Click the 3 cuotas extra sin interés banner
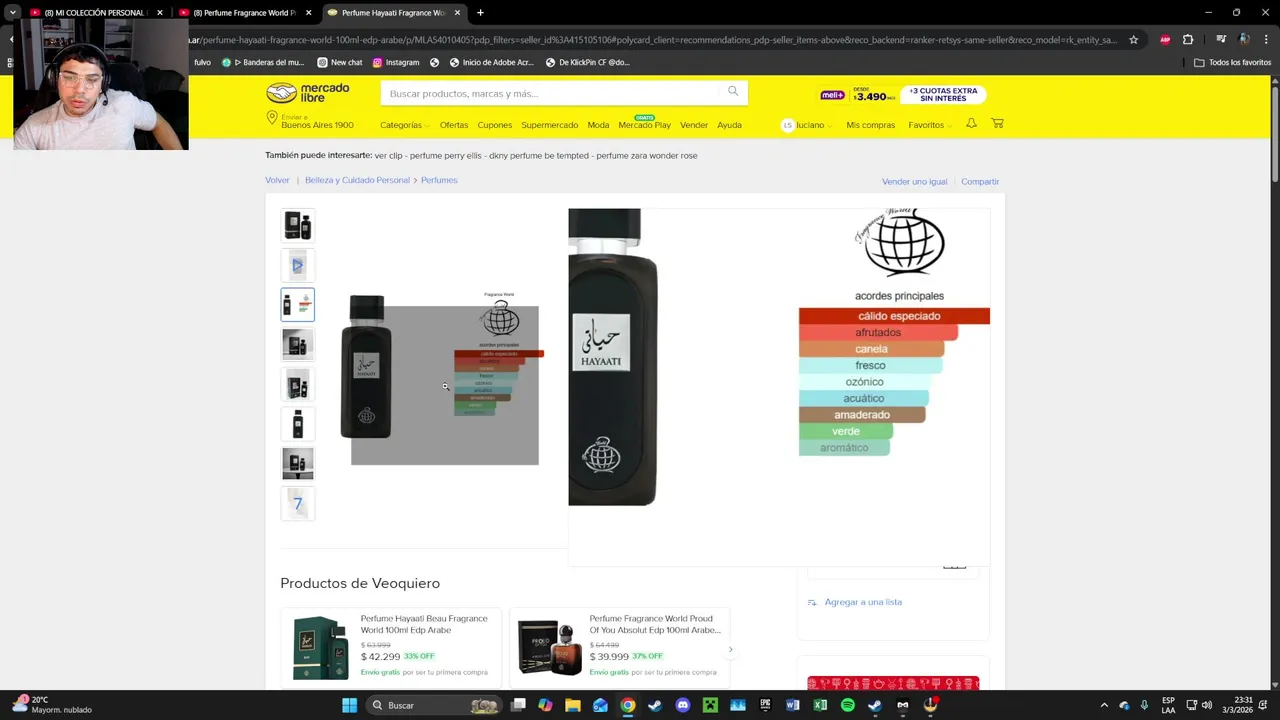This screenshot has height=720, width=1280. (x=943, y=94)
